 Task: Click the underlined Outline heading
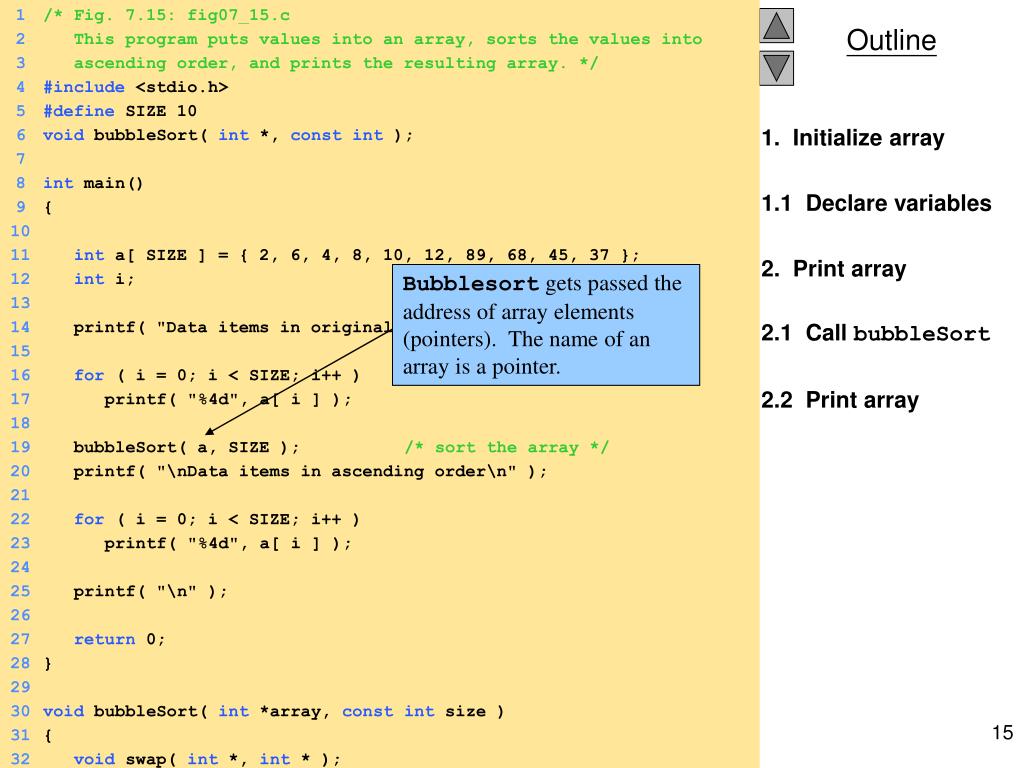pyautogui.click(x=891, y=40)
